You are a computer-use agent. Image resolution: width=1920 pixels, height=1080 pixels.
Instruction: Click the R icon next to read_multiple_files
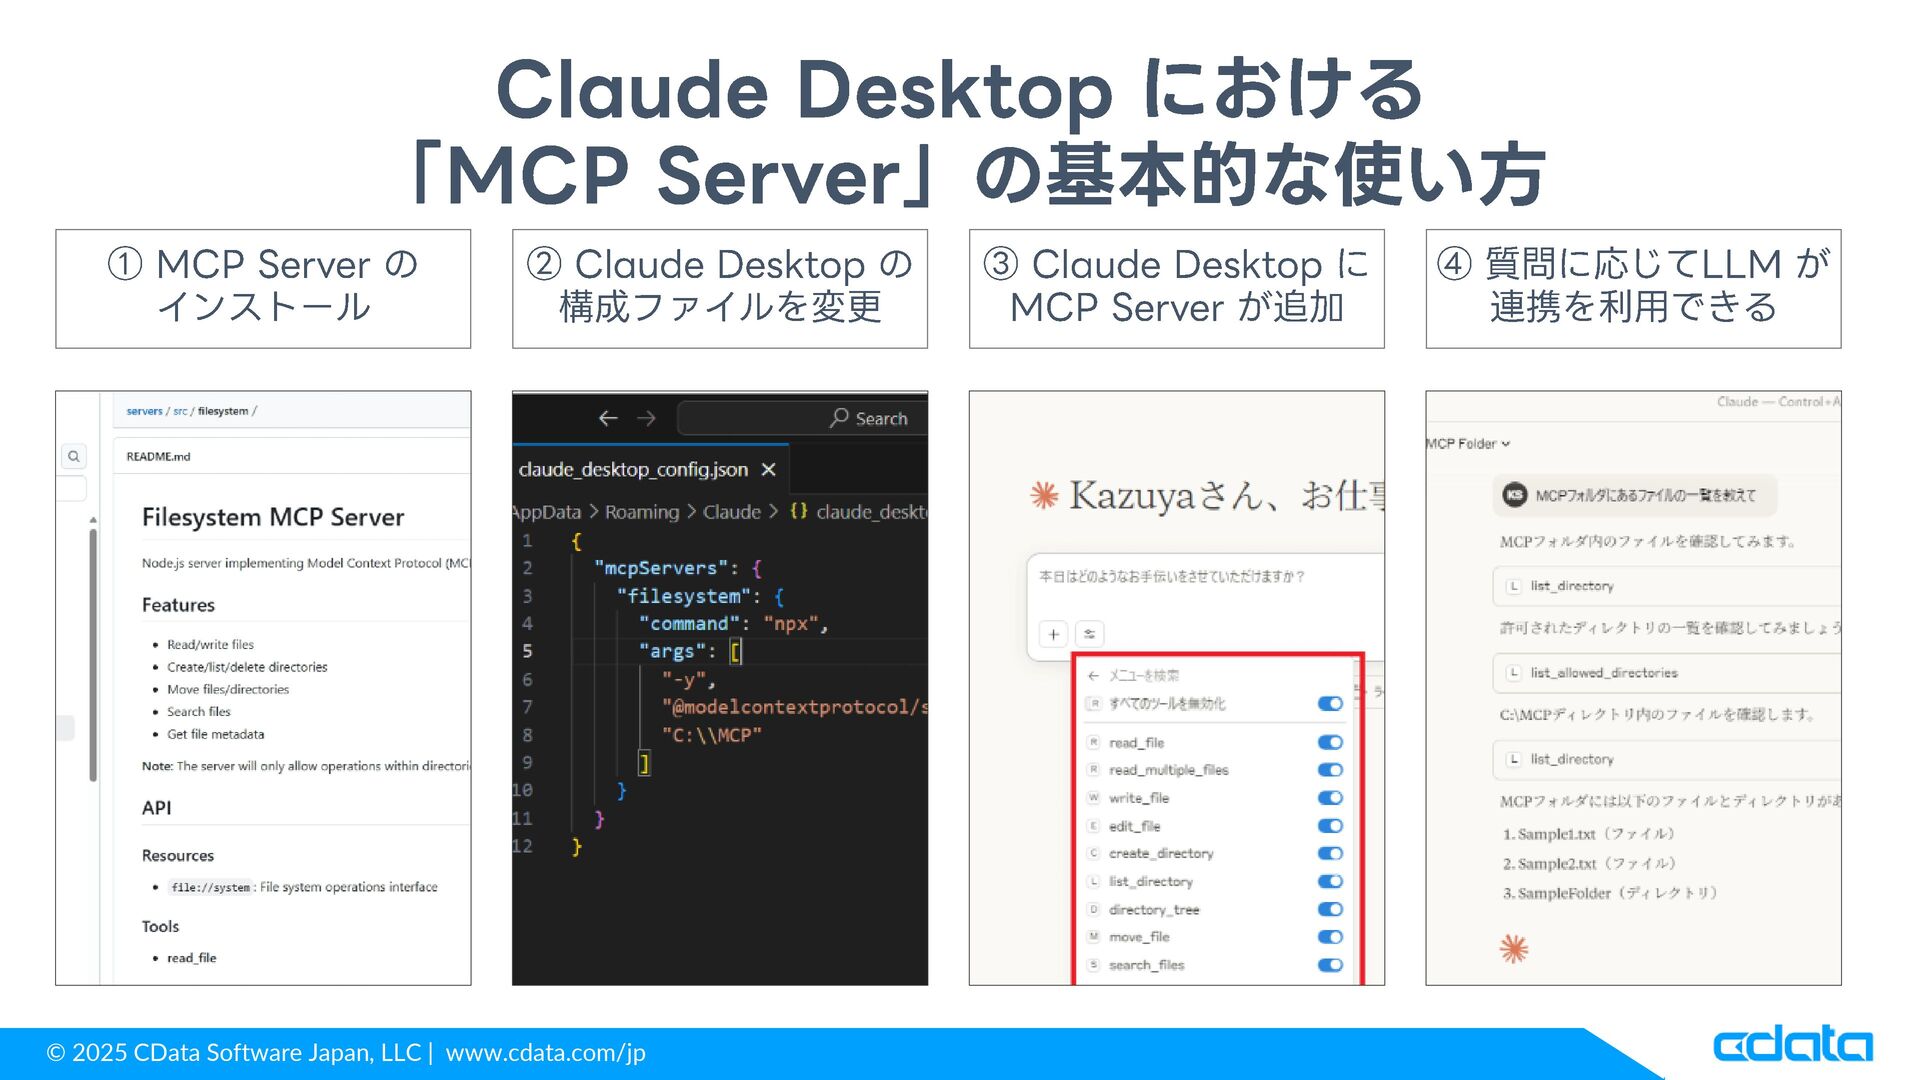[x=1094, y=770]
